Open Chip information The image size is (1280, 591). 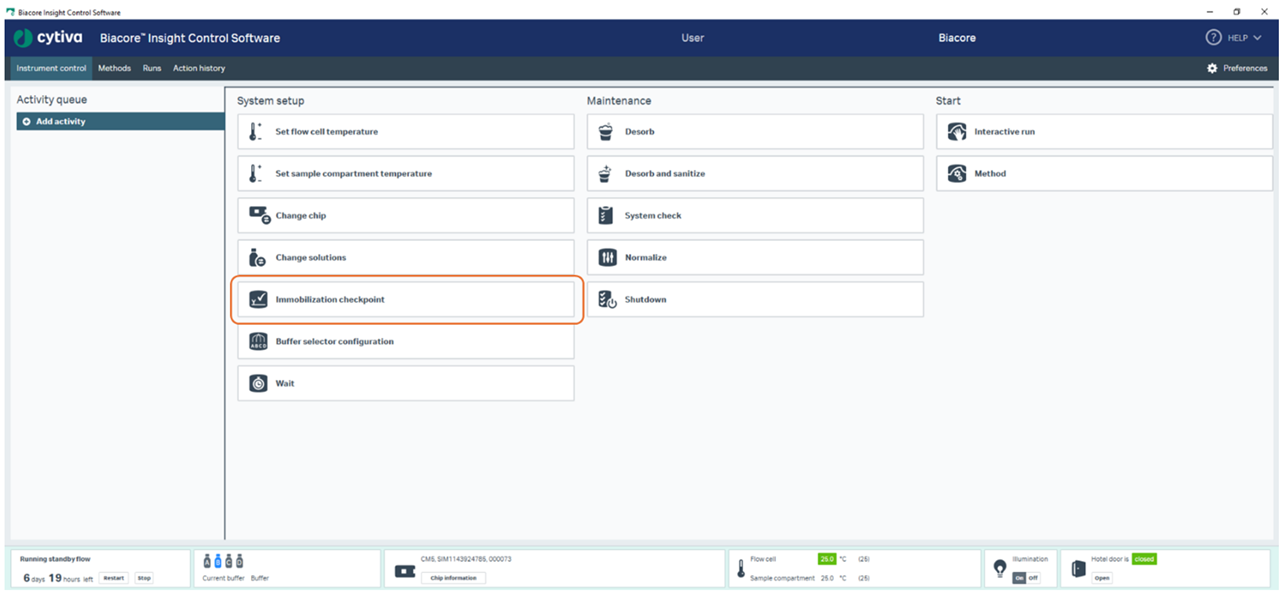(453, 578)
